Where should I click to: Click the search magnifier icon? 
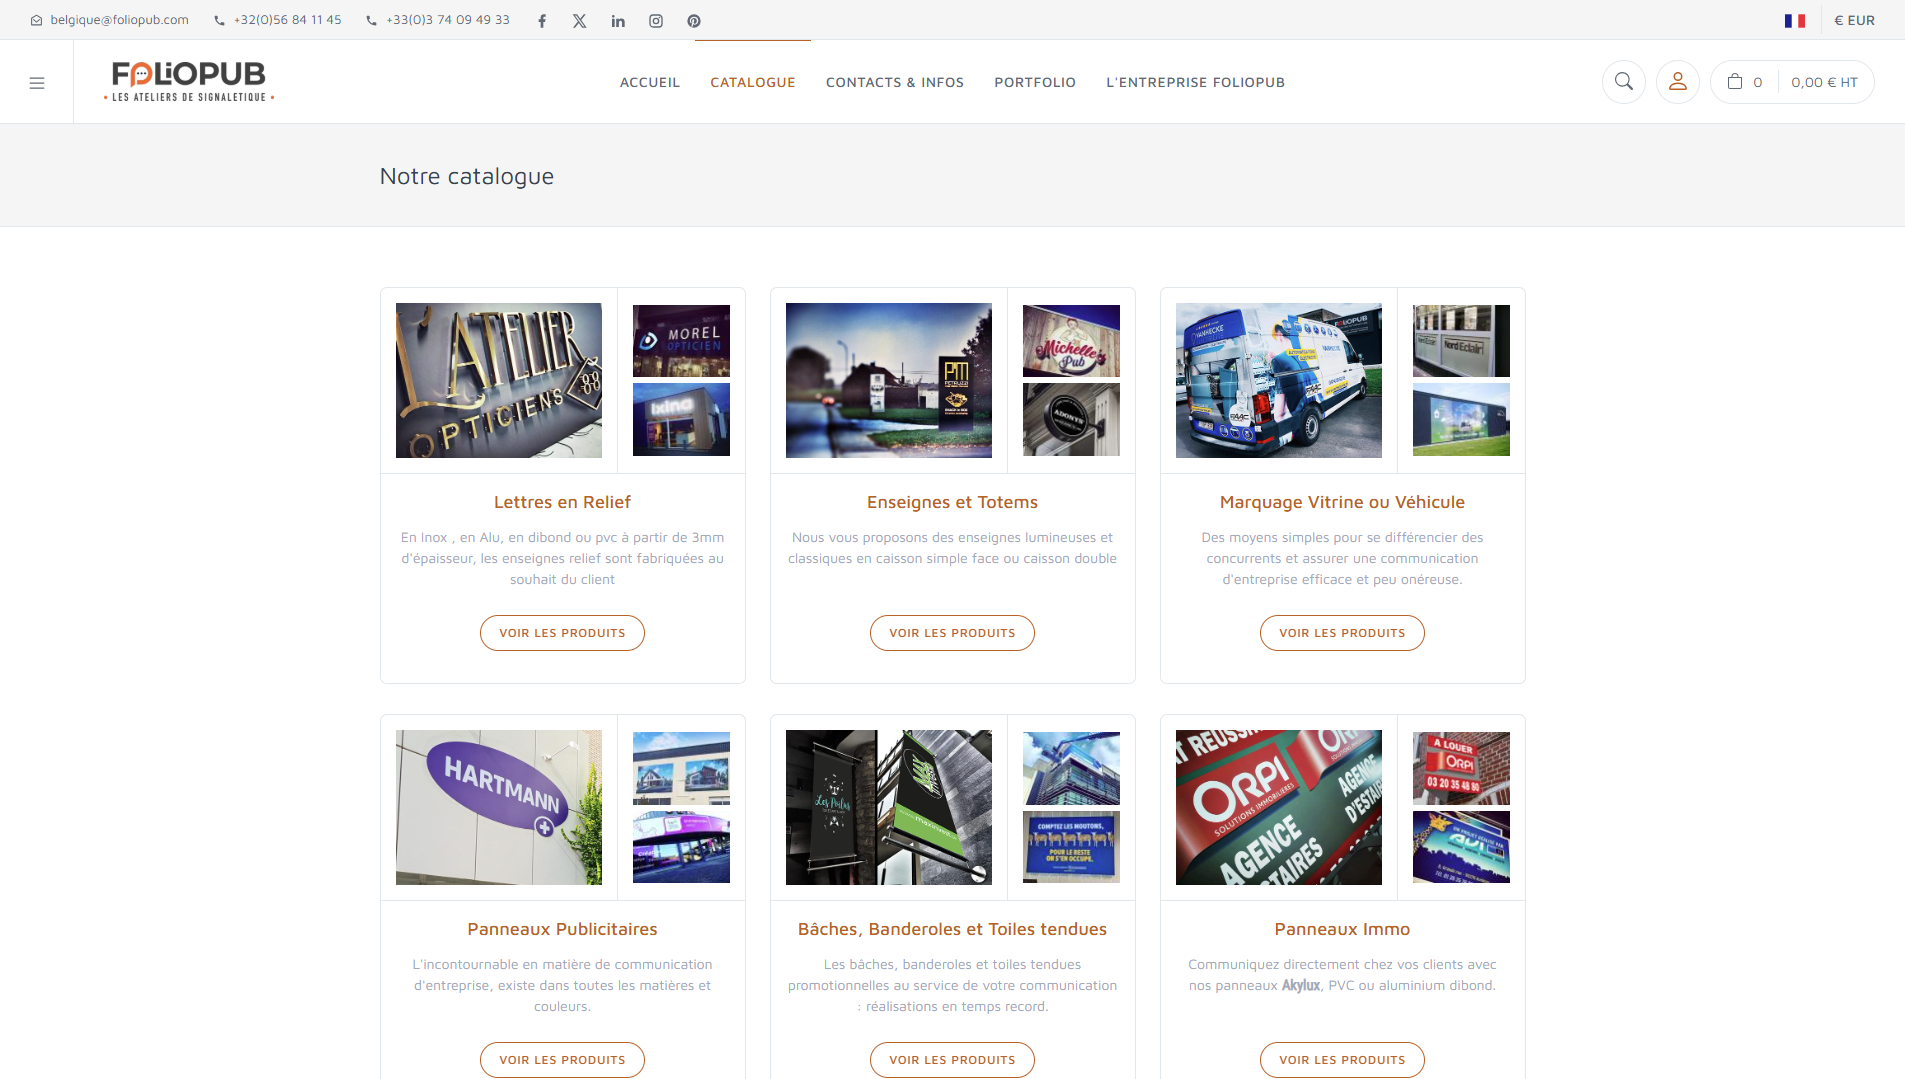[x=1624, y=82]
